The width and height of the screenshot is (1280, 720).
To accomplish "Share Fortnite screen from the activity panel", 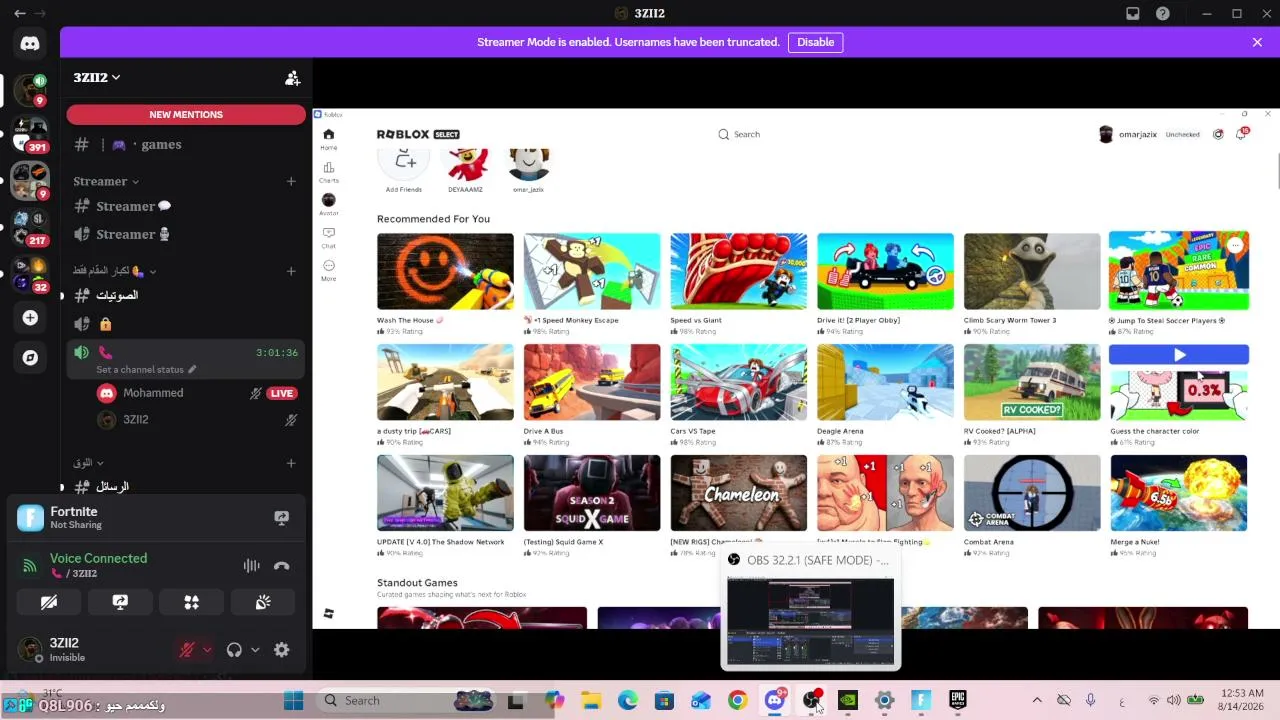I will click(282, 517).
